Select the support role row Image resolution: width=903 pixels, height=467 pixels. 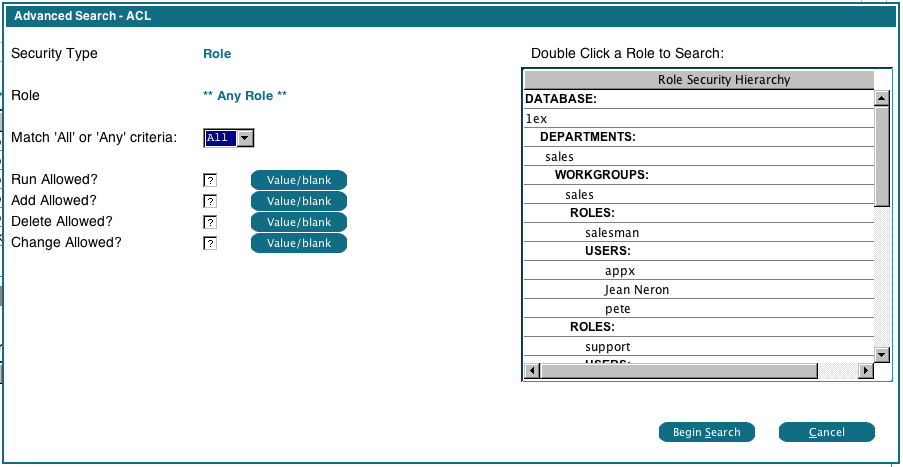tap(699, 347)
